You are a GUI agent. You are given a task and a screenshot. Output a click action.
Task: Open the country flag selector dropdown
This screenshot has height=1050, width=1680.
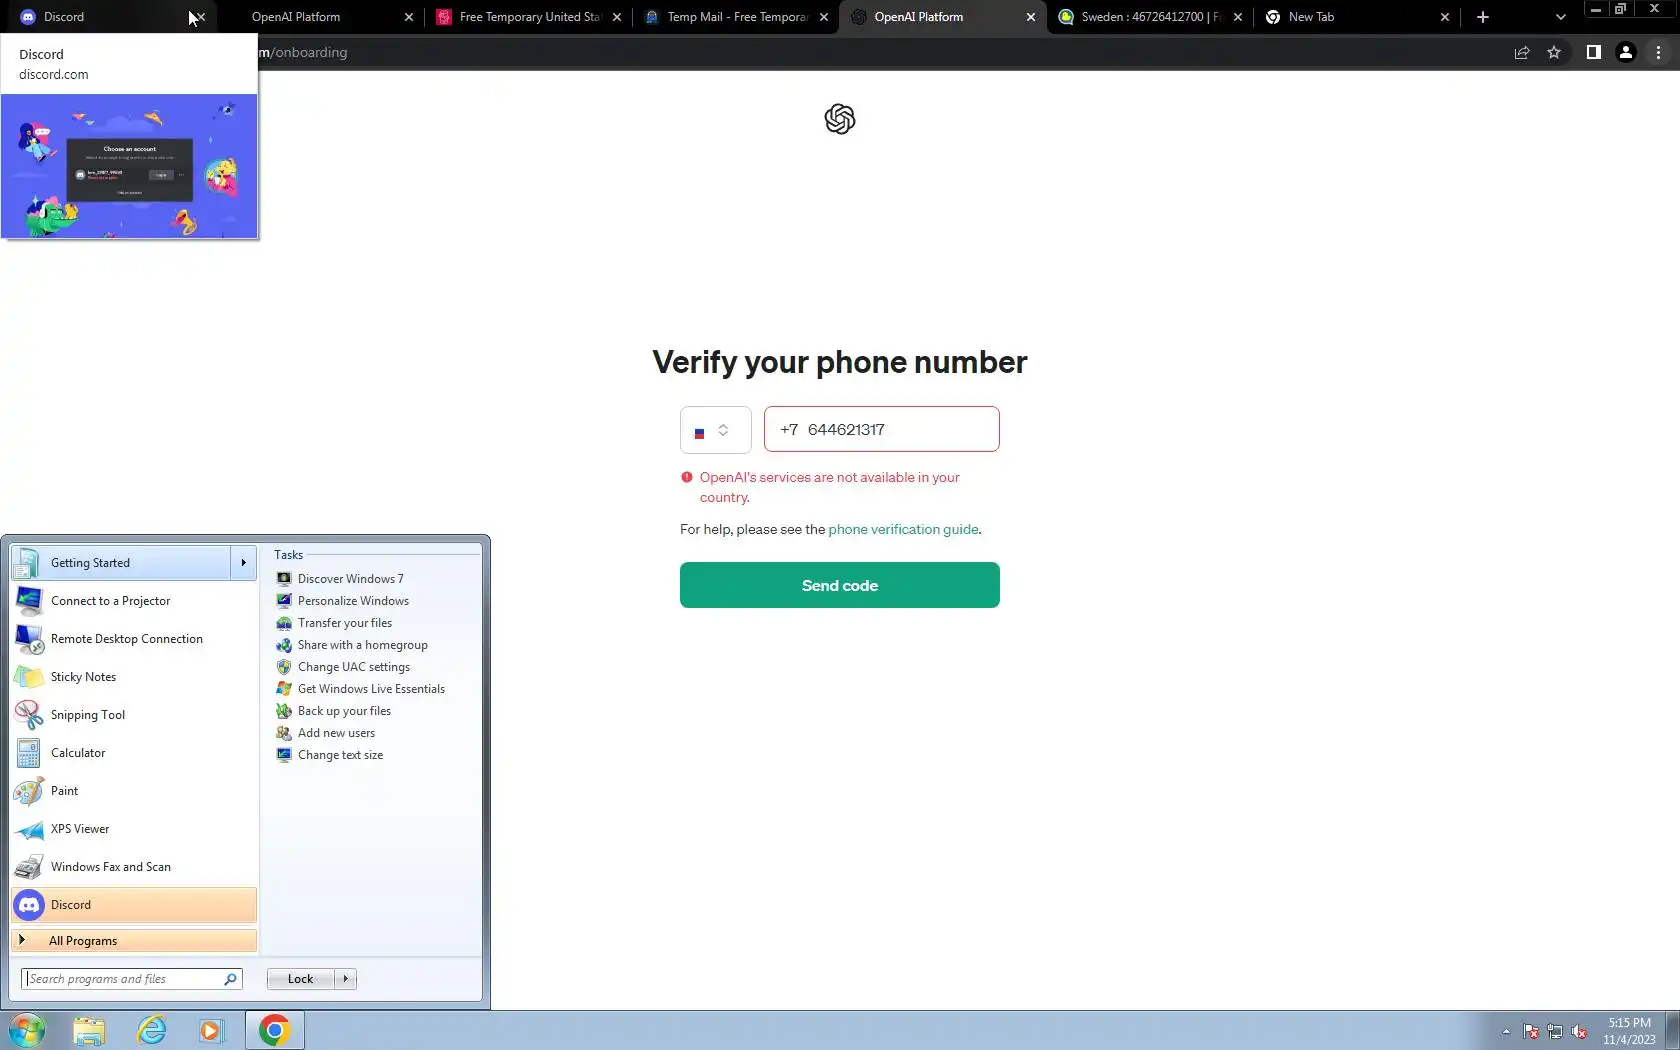[x=715, y=430]
